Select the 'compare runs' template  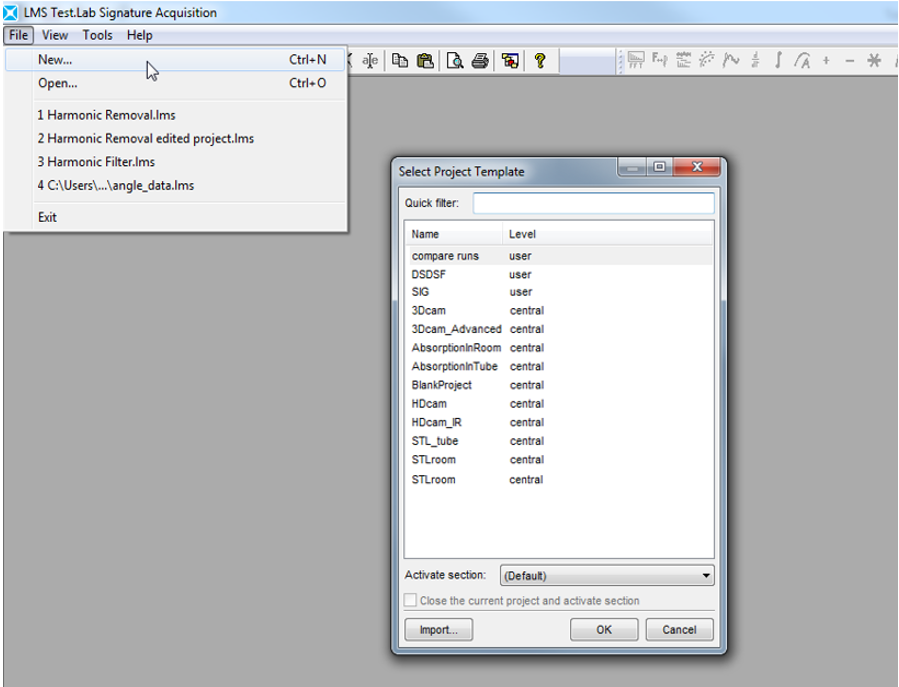[559, 256]
